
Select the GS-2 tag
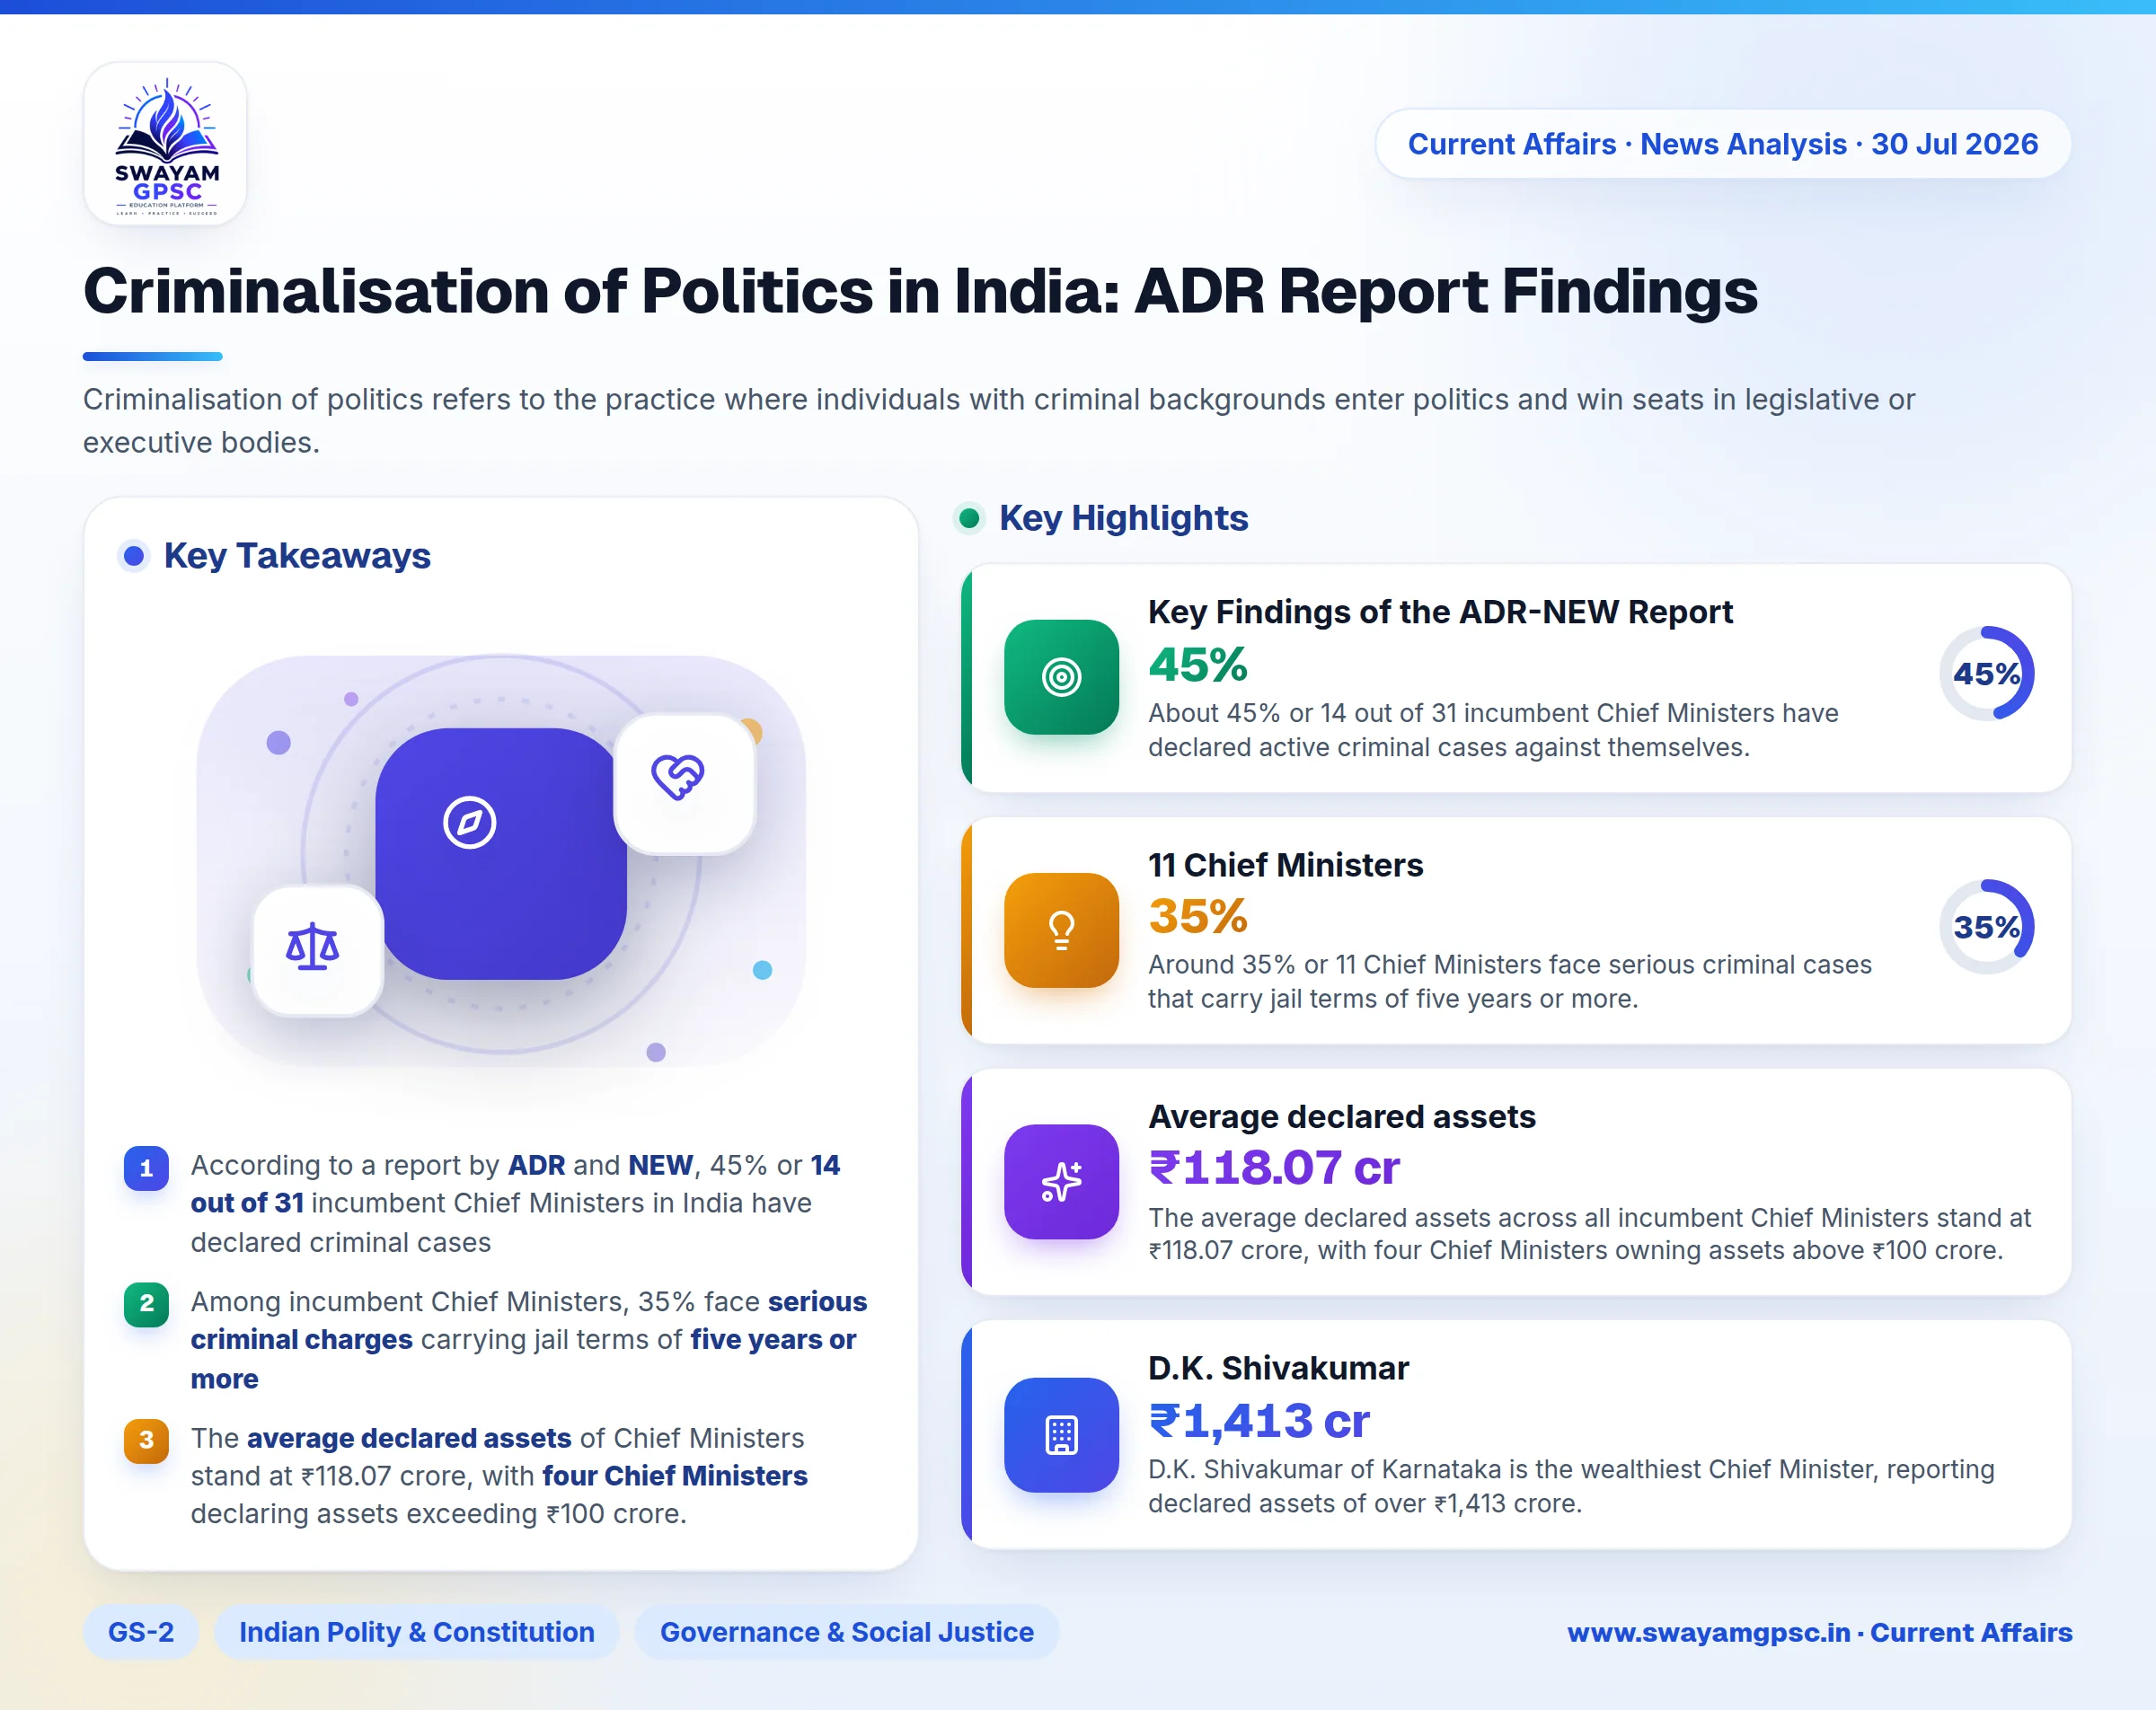click(x=141, y=1632)
